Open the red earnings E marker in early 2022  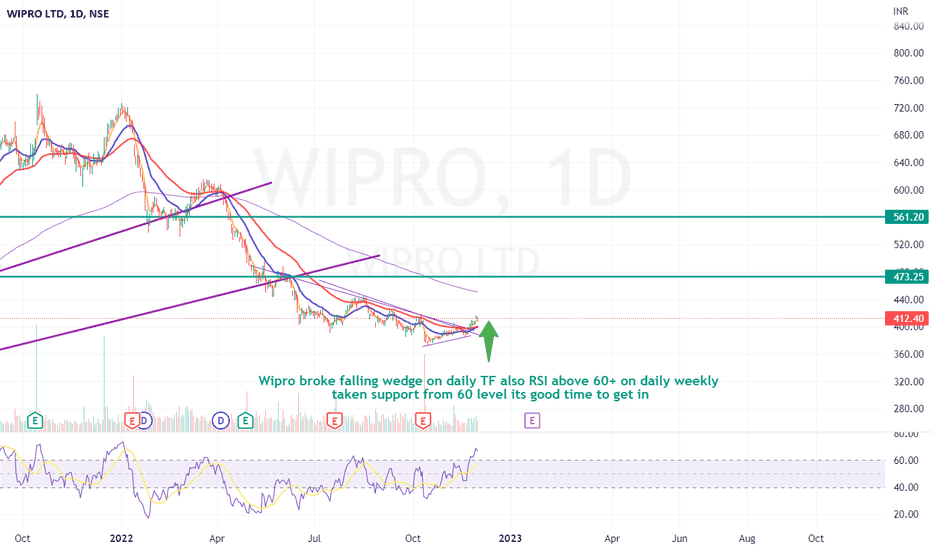[x=132, y=421]
